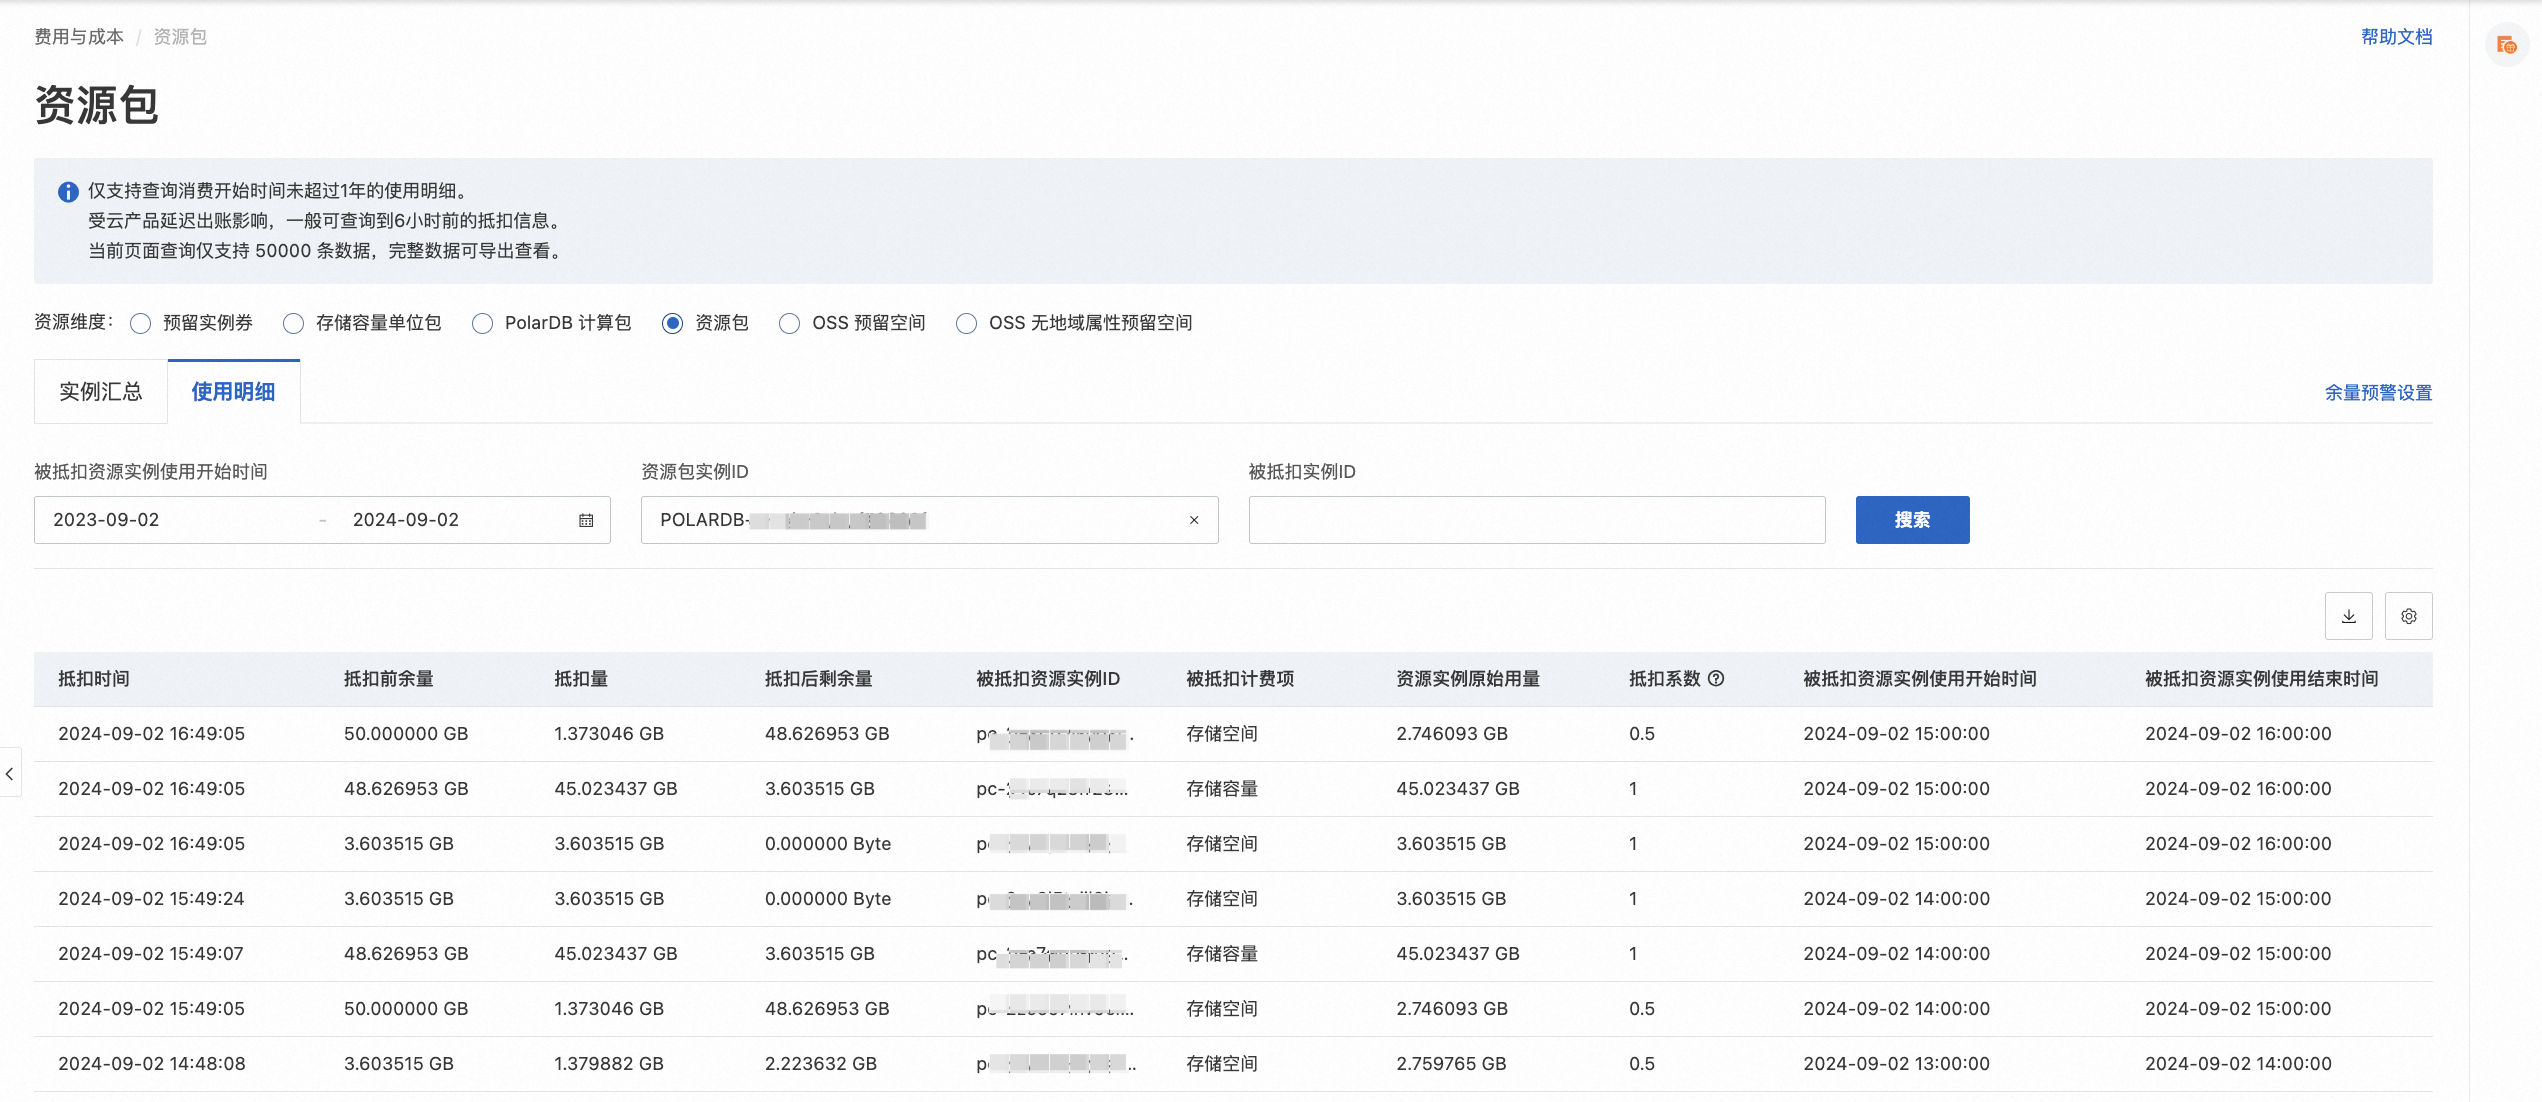The width and height of the screenshot is (2542, 1102).
Task: Click the 抵扣量 column header
Action: (x=581, y=679)
